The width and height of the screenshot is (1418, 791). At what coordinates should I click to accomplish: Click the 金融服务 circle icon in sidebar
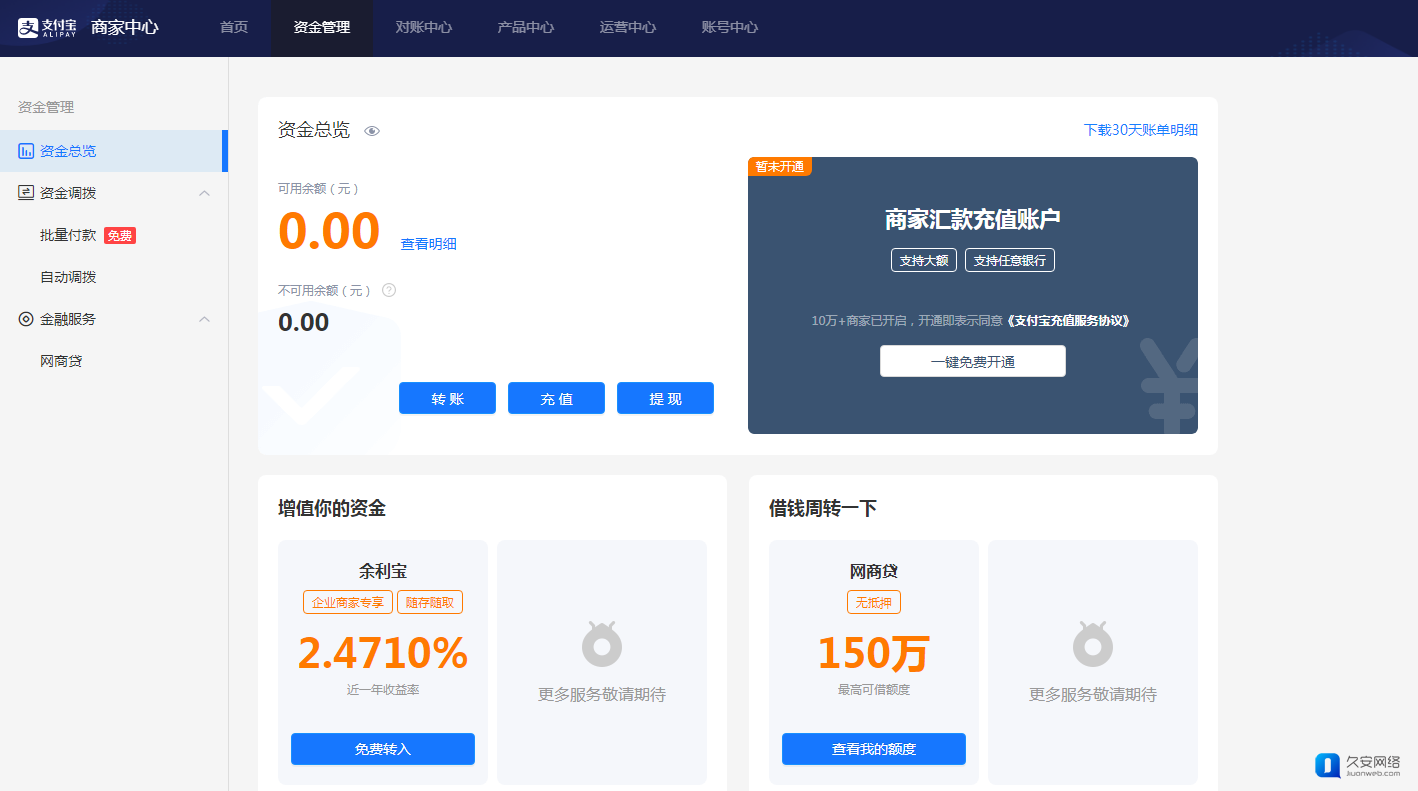[x=26, y=319]
